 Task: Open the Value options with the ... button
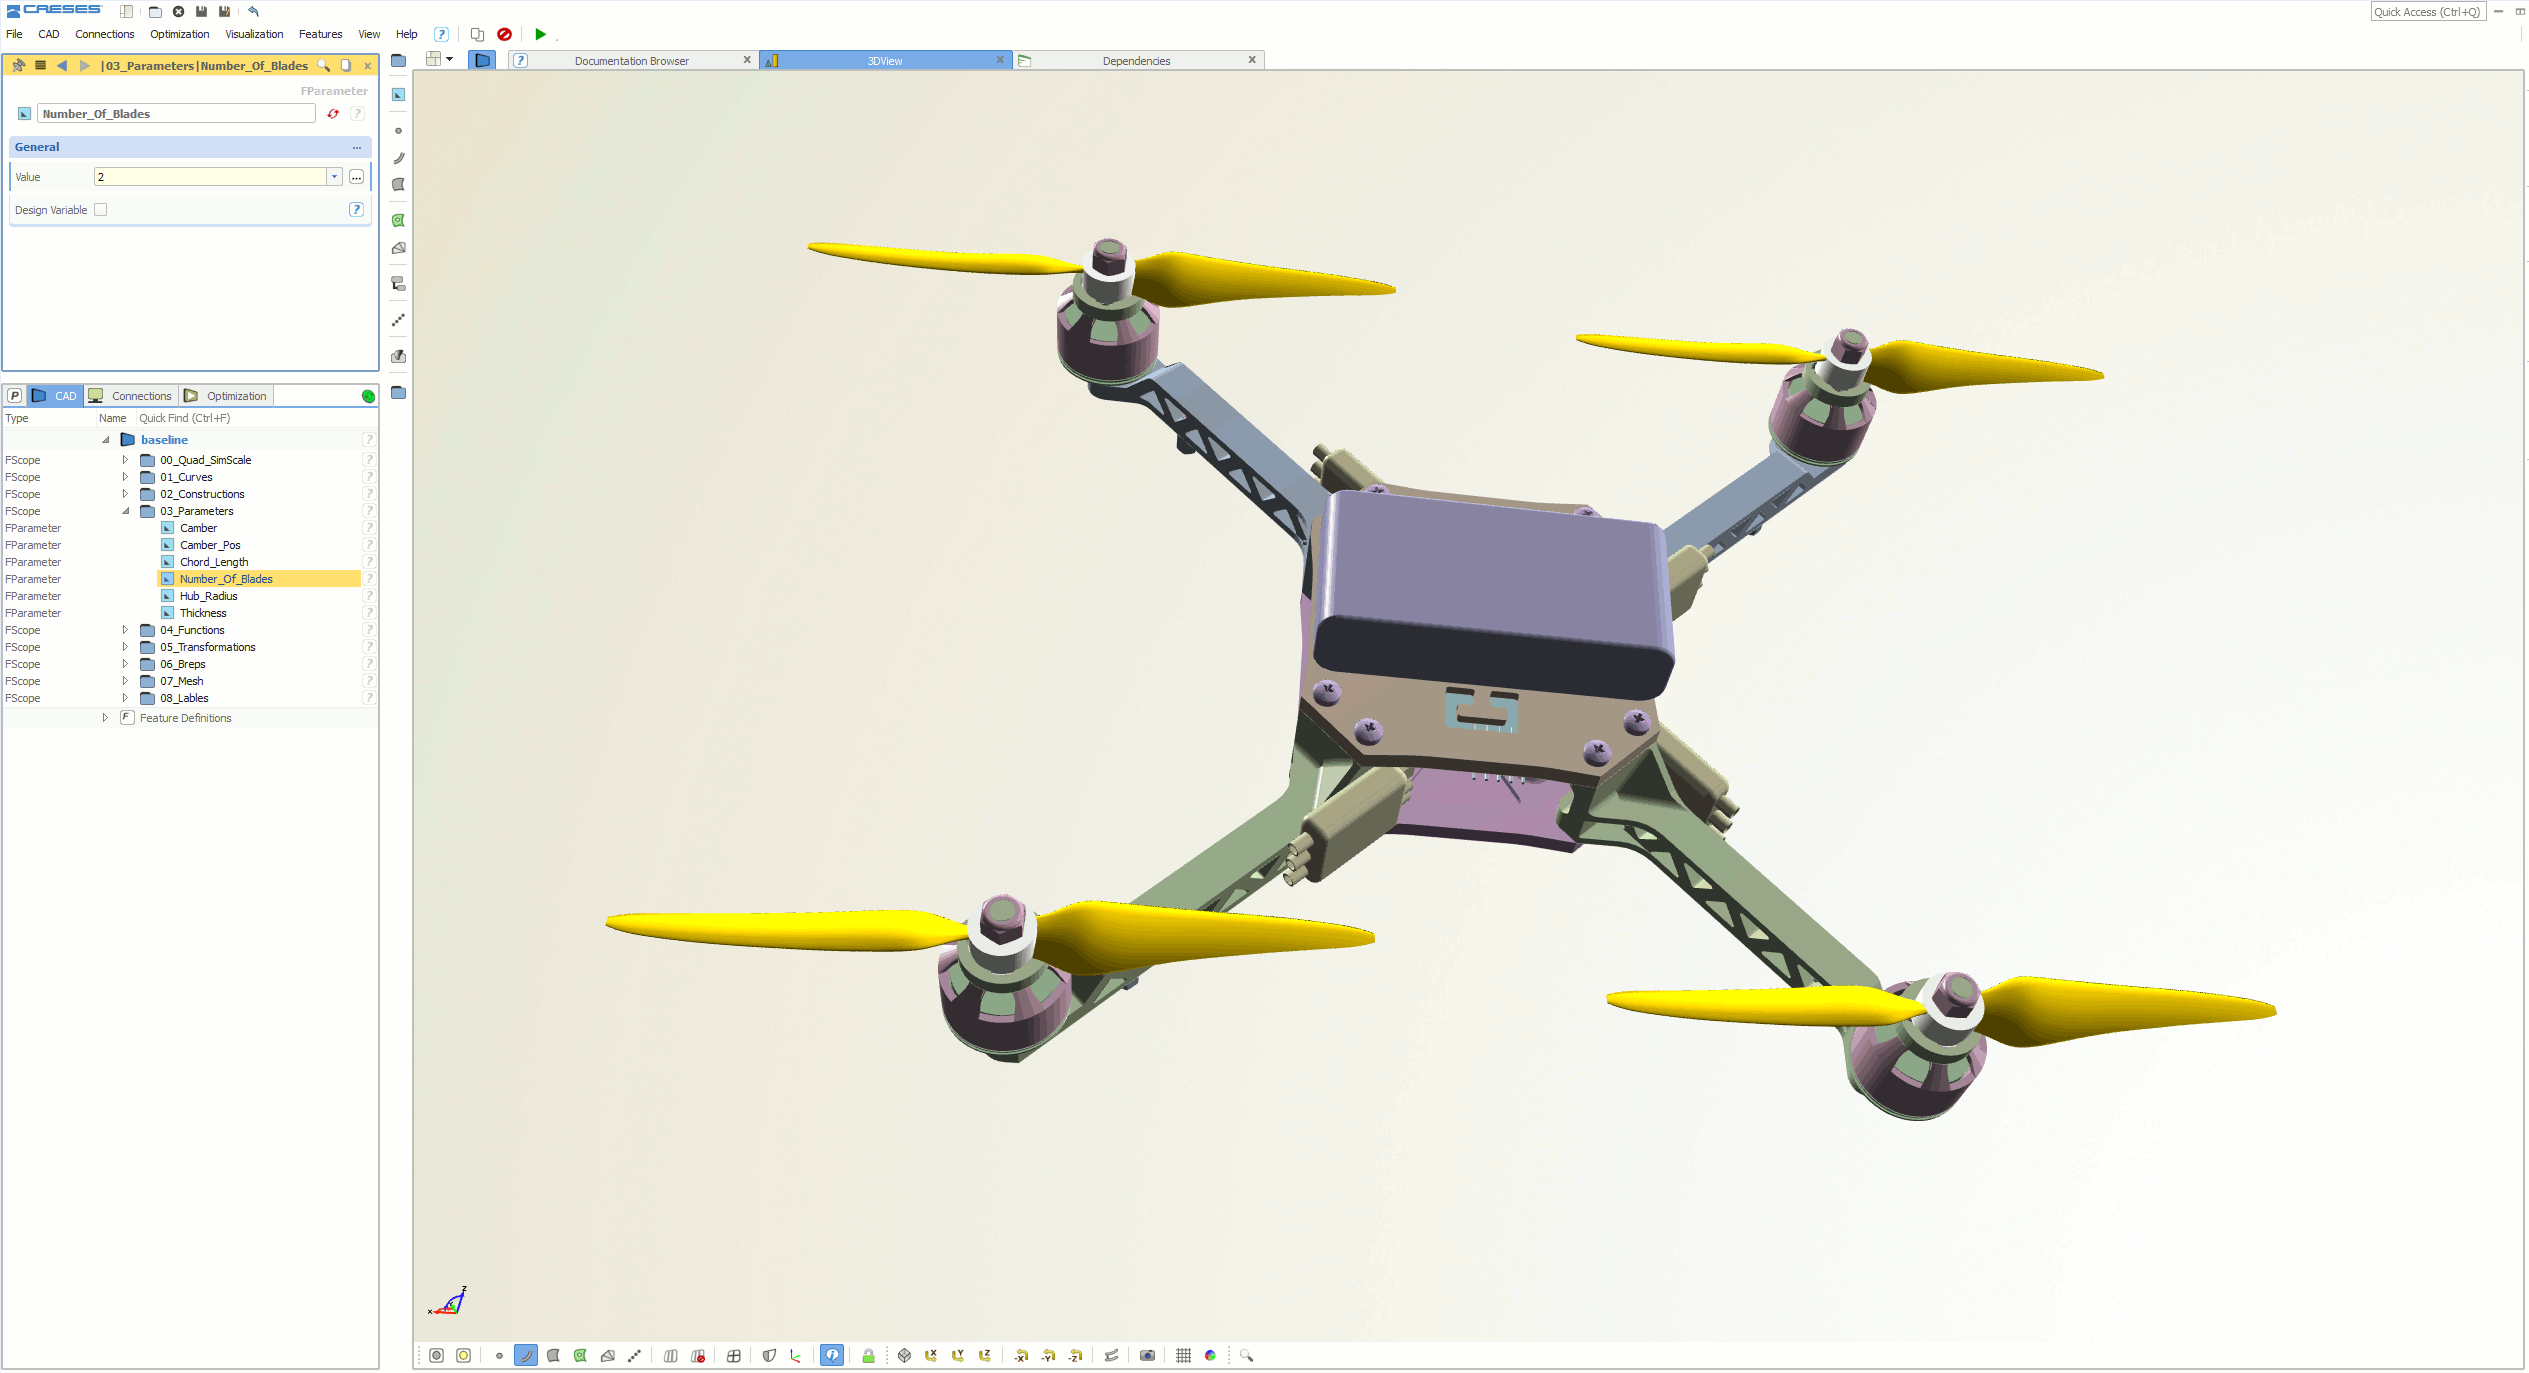pyautogui.click(x=356, y=176)
